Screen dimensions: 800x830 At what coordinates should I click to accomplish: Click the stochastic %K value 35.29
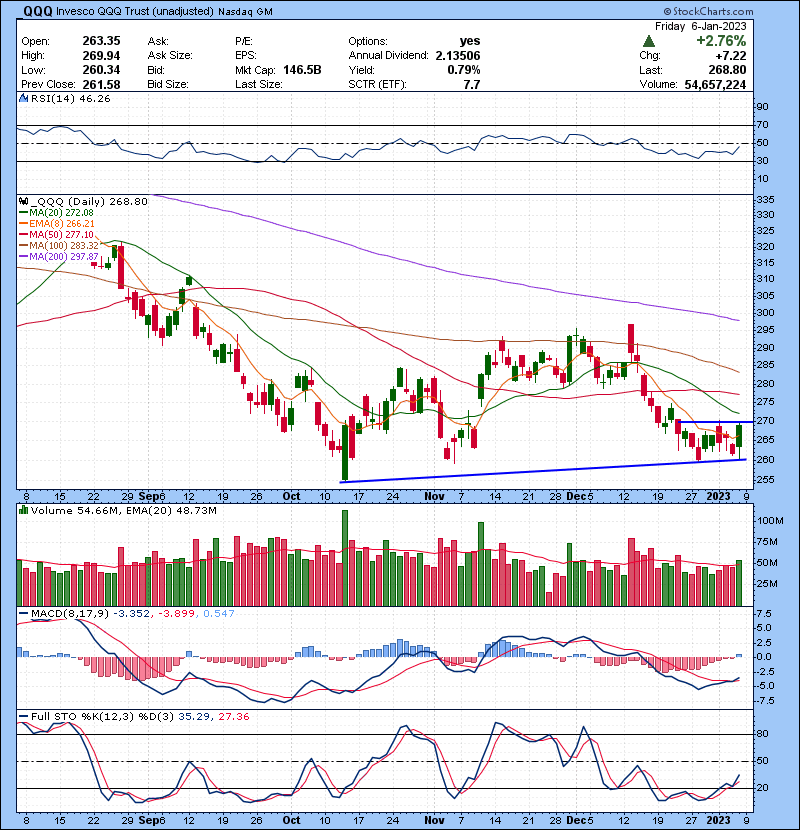tap(193, 716)
